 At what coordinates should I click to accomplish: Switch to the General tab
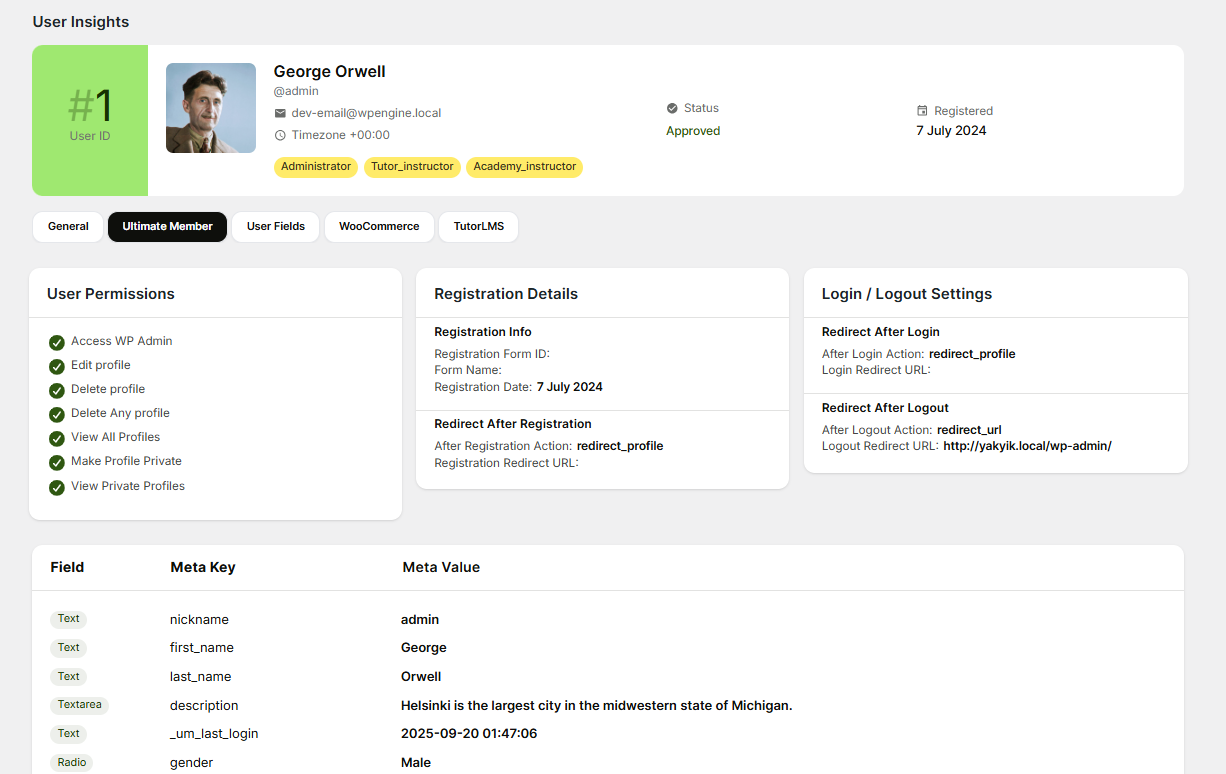[68, 227]
